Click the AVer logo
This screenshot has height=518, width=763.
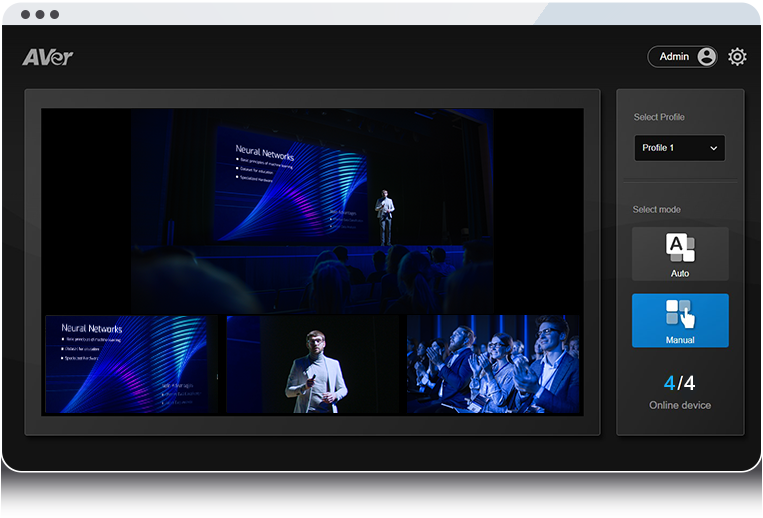click(x=48, y=57)
